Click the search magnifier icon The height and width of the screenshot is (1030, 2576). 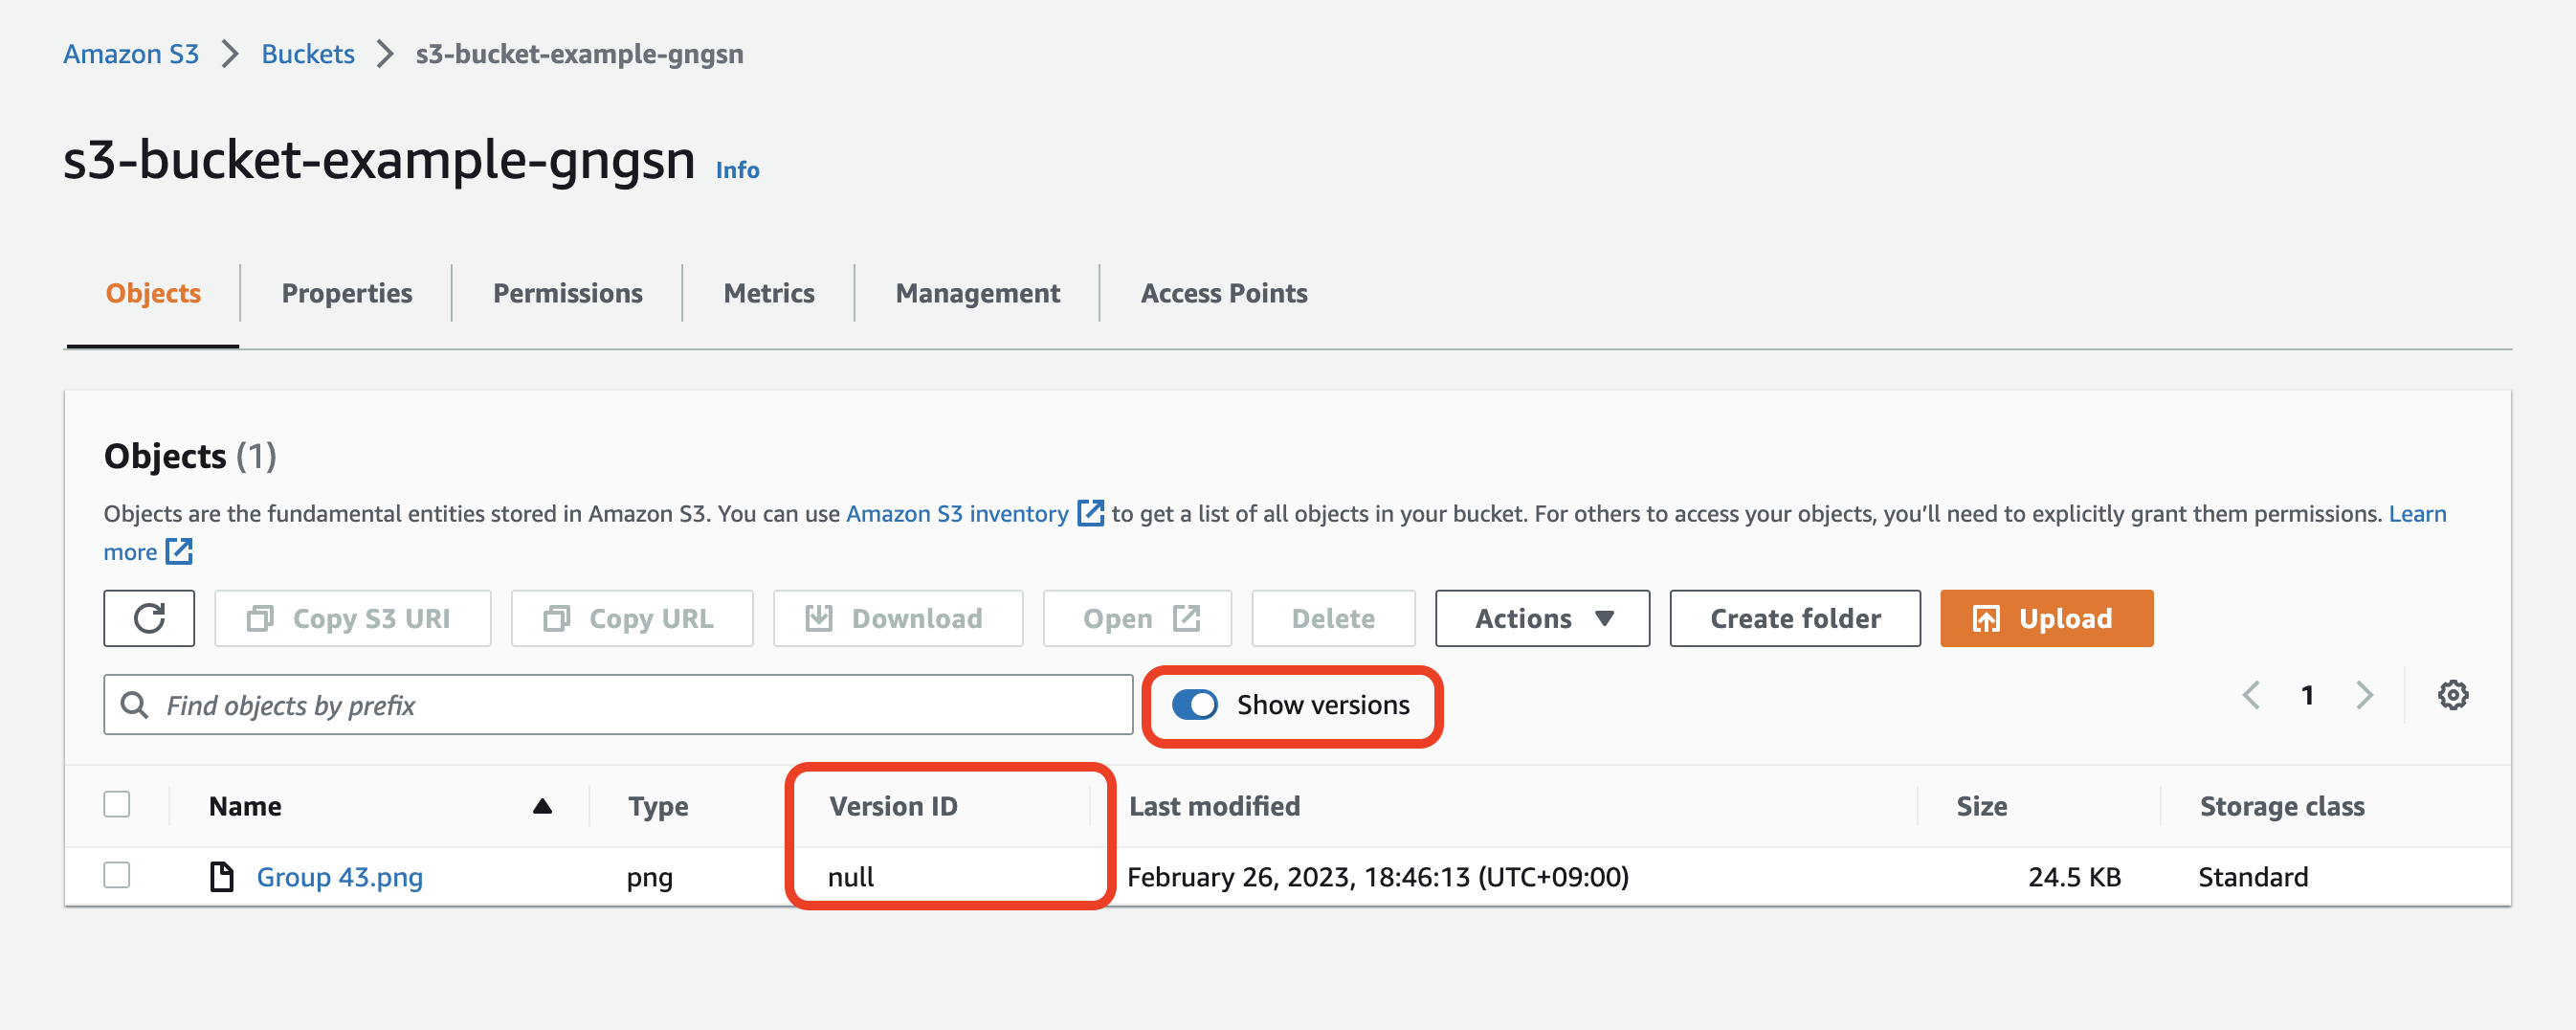click(134, 705)
